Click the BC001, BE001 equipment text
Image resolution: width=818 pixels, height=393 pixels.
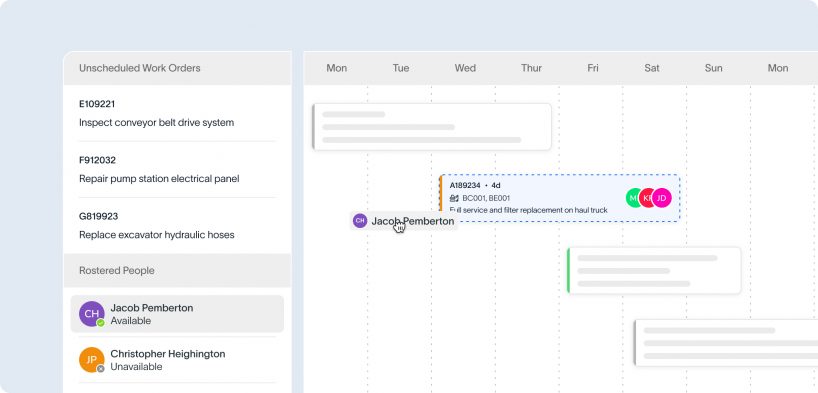[x=486, y=198]
